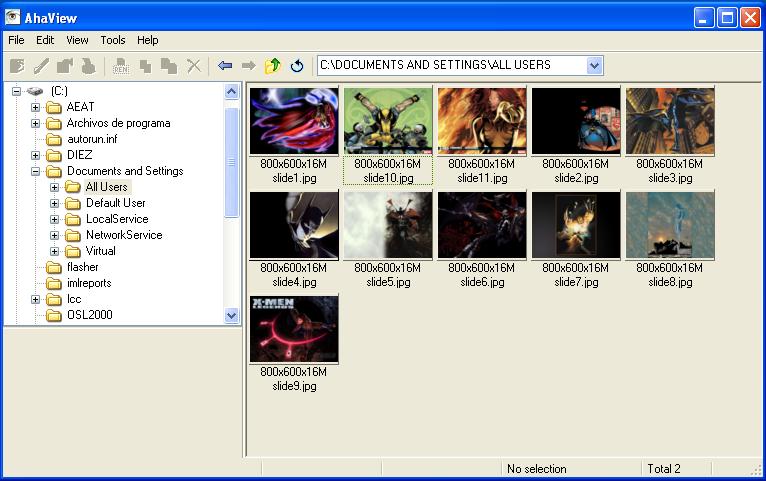This screenshot has height=481, width=766.
Task: Select the Virtual tree label
Action: [101, 251]
